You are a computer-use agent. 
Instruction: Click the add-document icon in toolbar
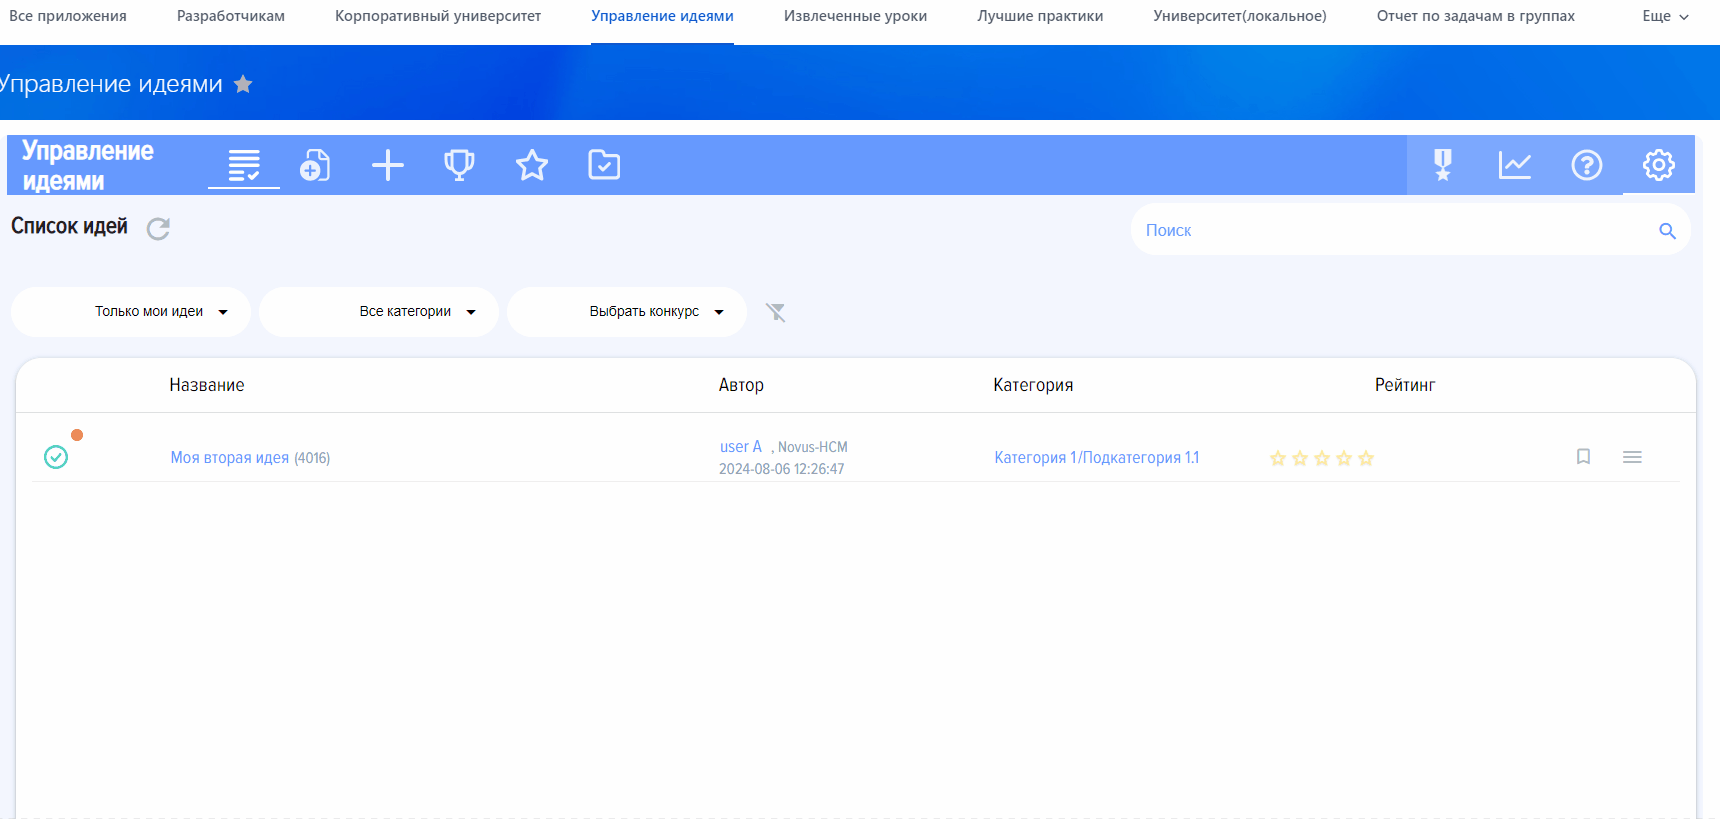[x=315, y=165]
